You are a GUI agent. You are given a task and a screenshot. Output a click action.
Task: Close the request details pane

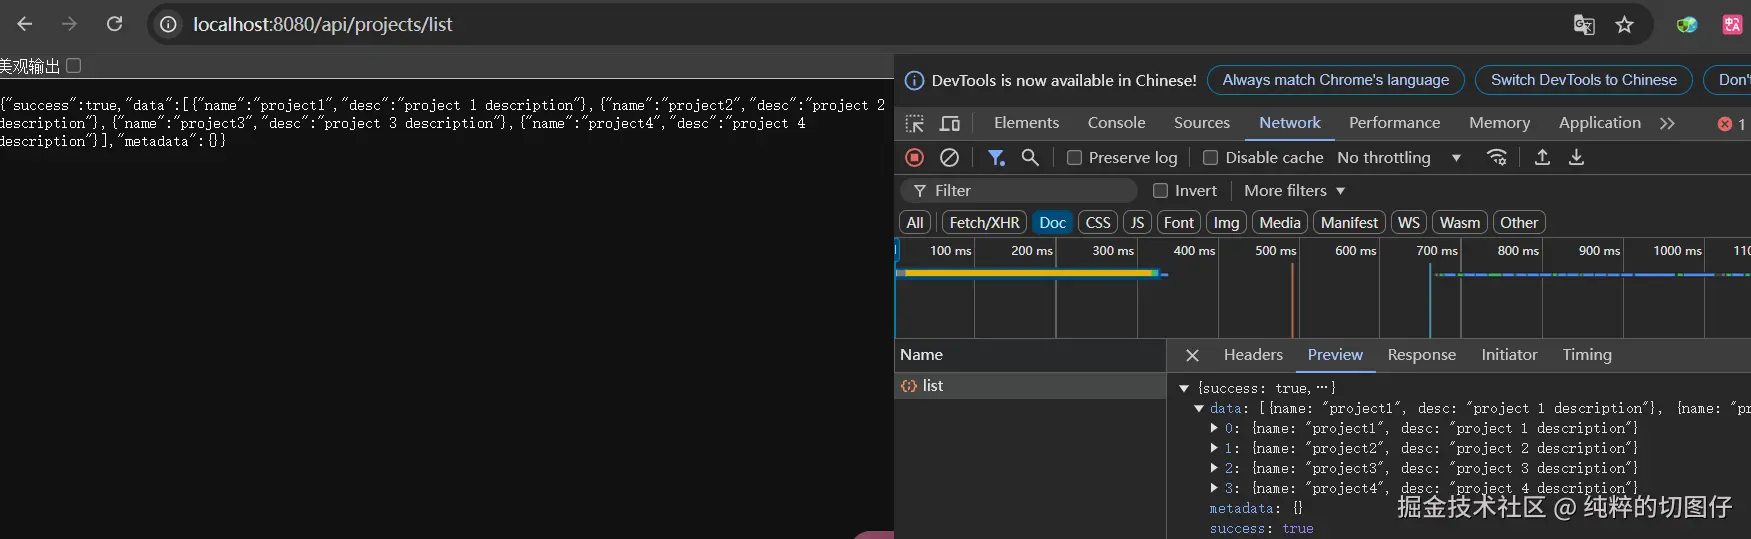[x=1192, y=355]
